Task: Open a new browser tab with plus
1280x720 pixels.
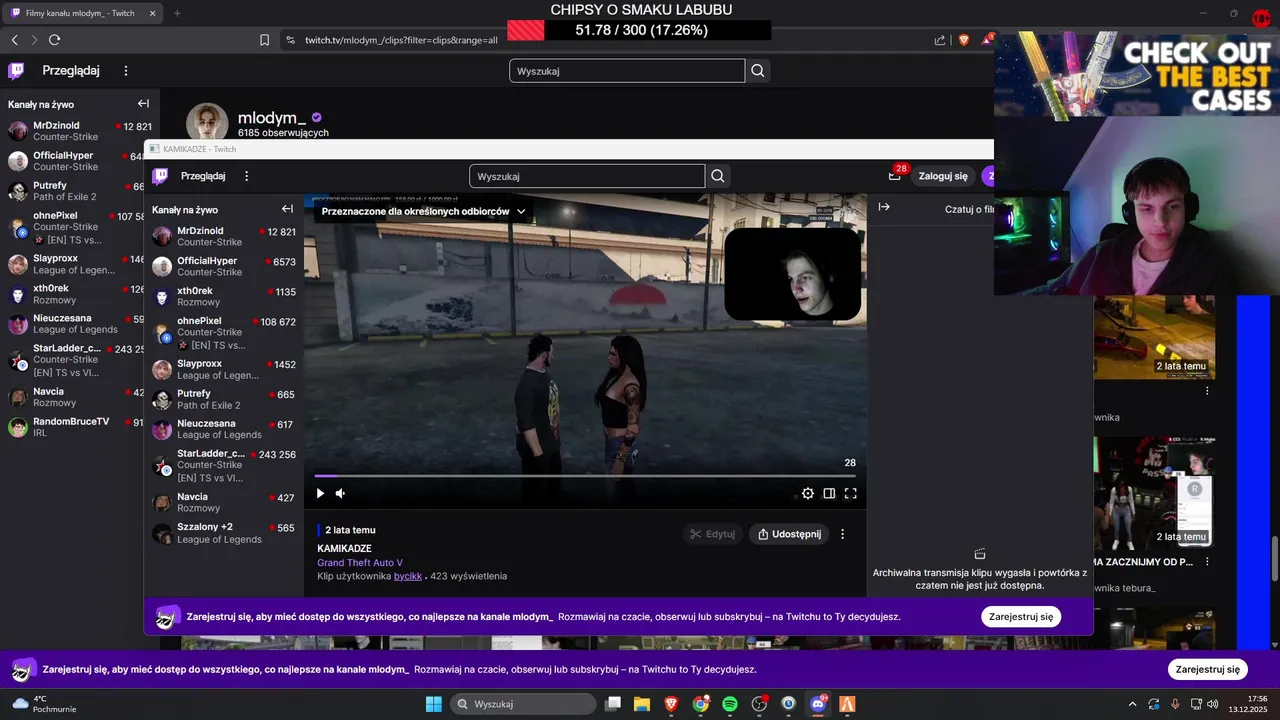Action: click(x=177, y=13)
